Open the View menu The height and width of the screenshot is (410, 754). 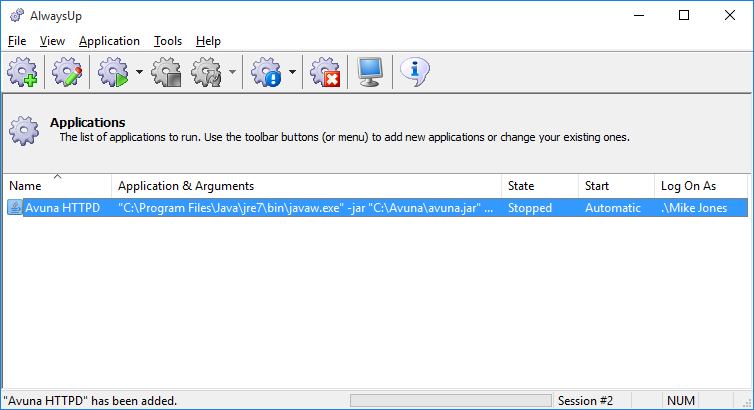click(x=52, y=41)
